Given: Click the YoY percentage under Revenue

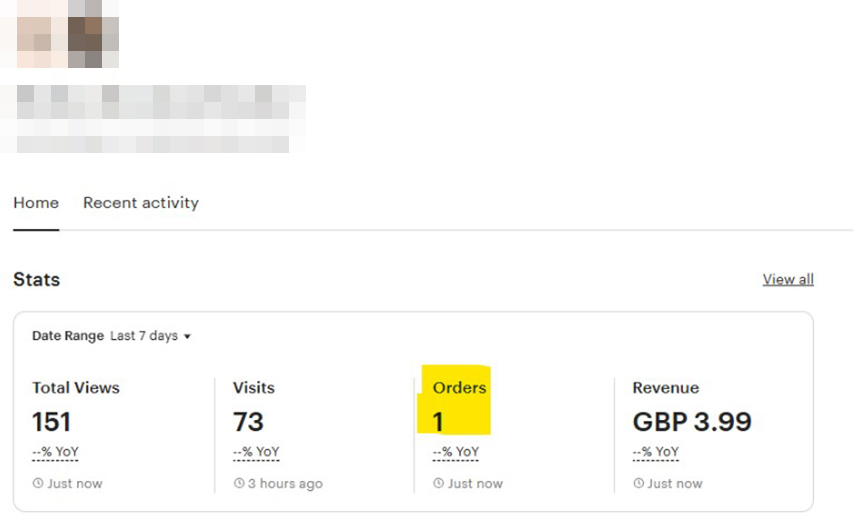Looking at the screenshot, I should pyautogui.click(x=656, y=452).
